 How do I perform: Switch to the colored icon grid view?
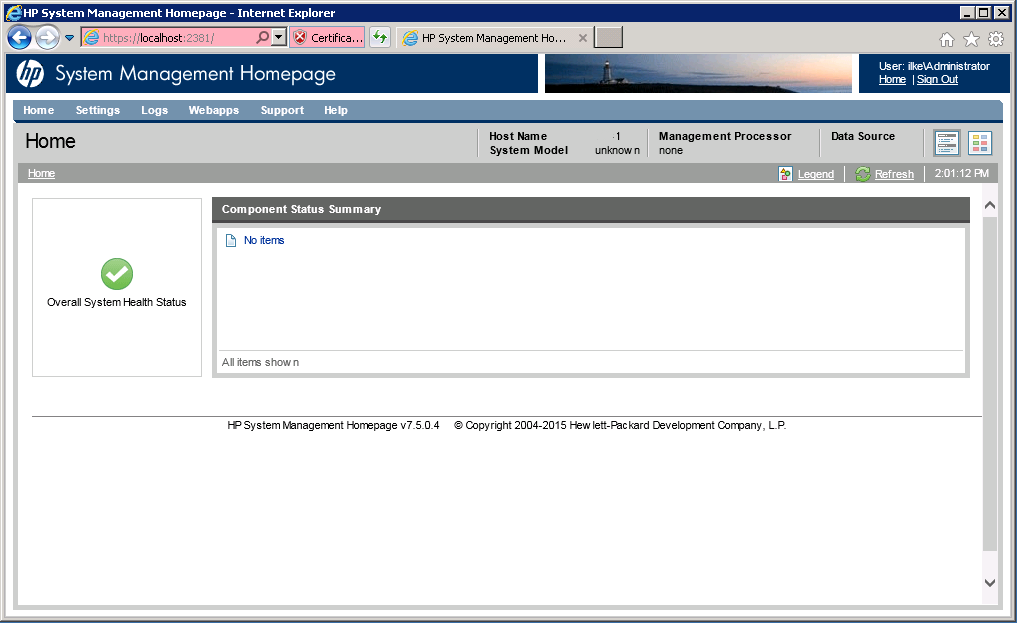click(x=980, y=143)
